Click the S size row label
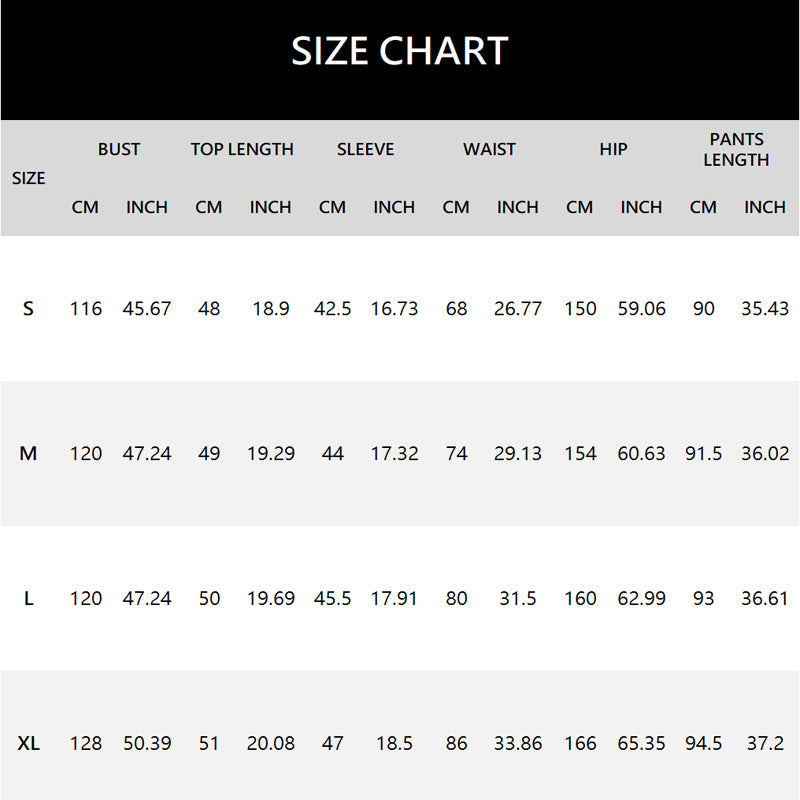 (28, 309)
